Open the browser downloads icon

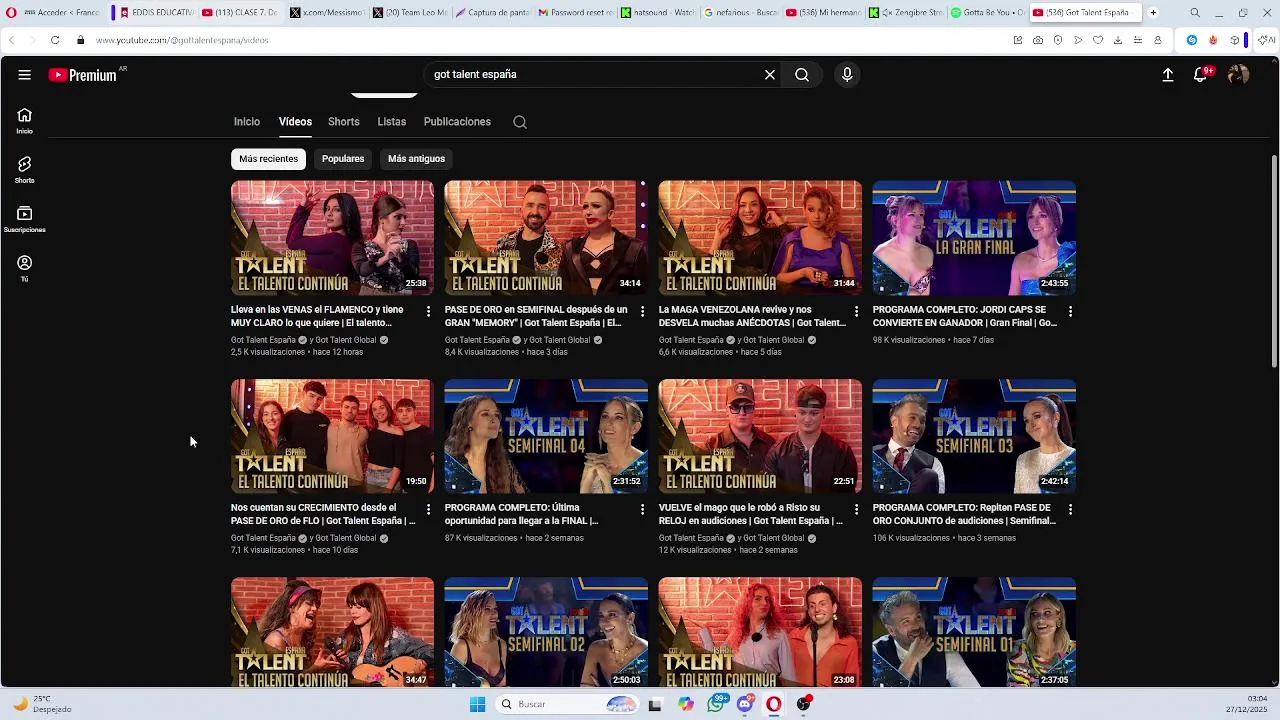click(1118, 40)
